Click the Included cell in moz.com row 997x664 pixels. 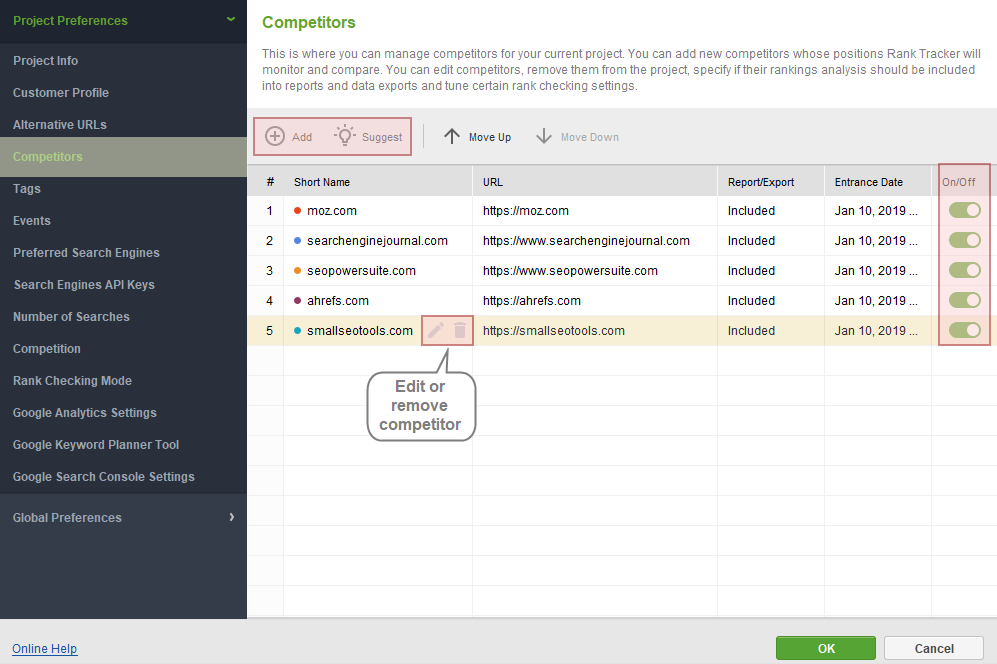coord(771,211)
